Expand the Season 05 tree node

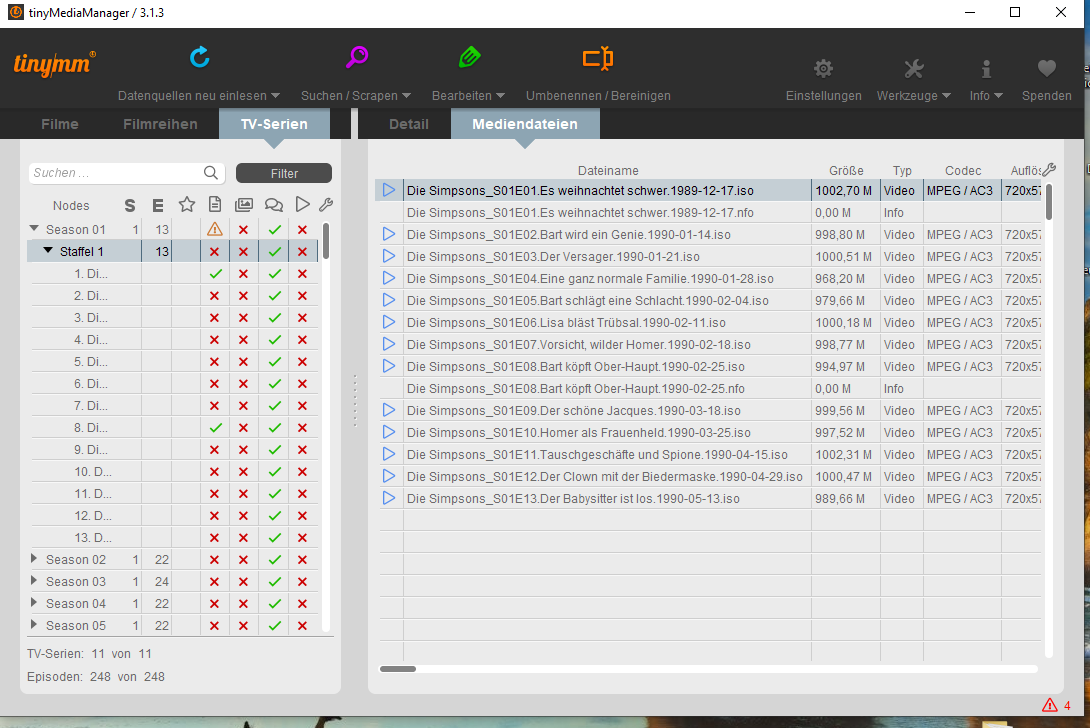click(33, 624)
